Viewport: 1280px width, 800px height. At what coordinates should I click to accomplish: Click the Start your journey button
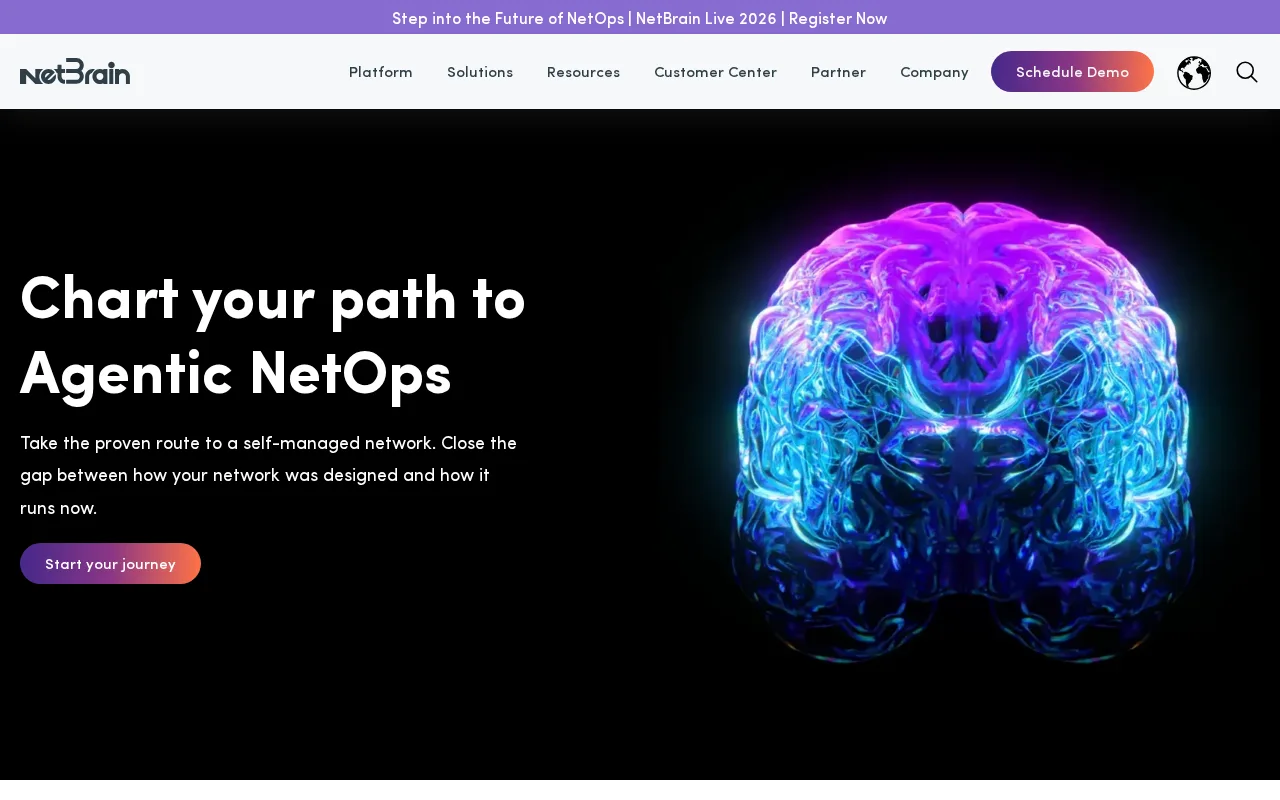point(110,564)
